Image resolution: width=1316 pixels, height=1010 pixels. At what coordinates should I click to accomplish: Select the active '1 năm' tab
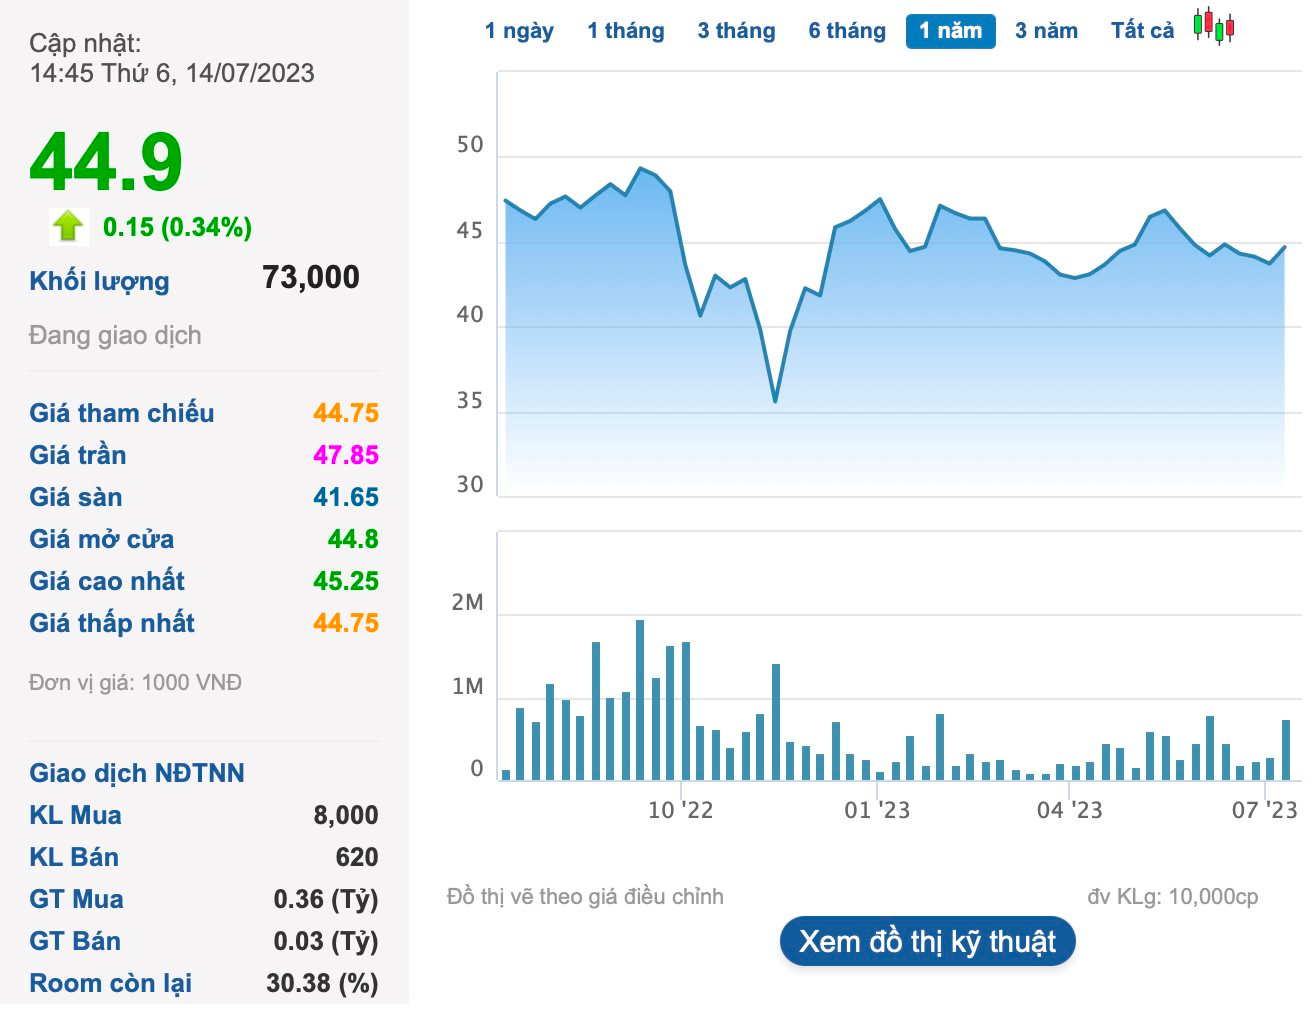951,31
